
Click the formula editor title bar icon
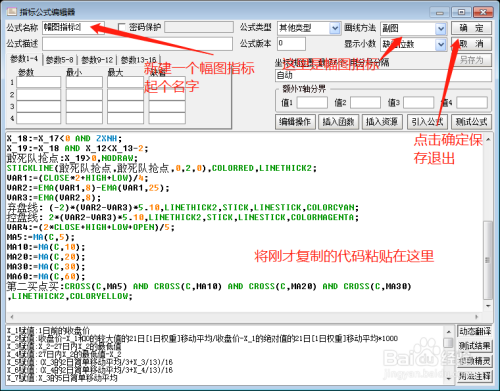point(12,12)
